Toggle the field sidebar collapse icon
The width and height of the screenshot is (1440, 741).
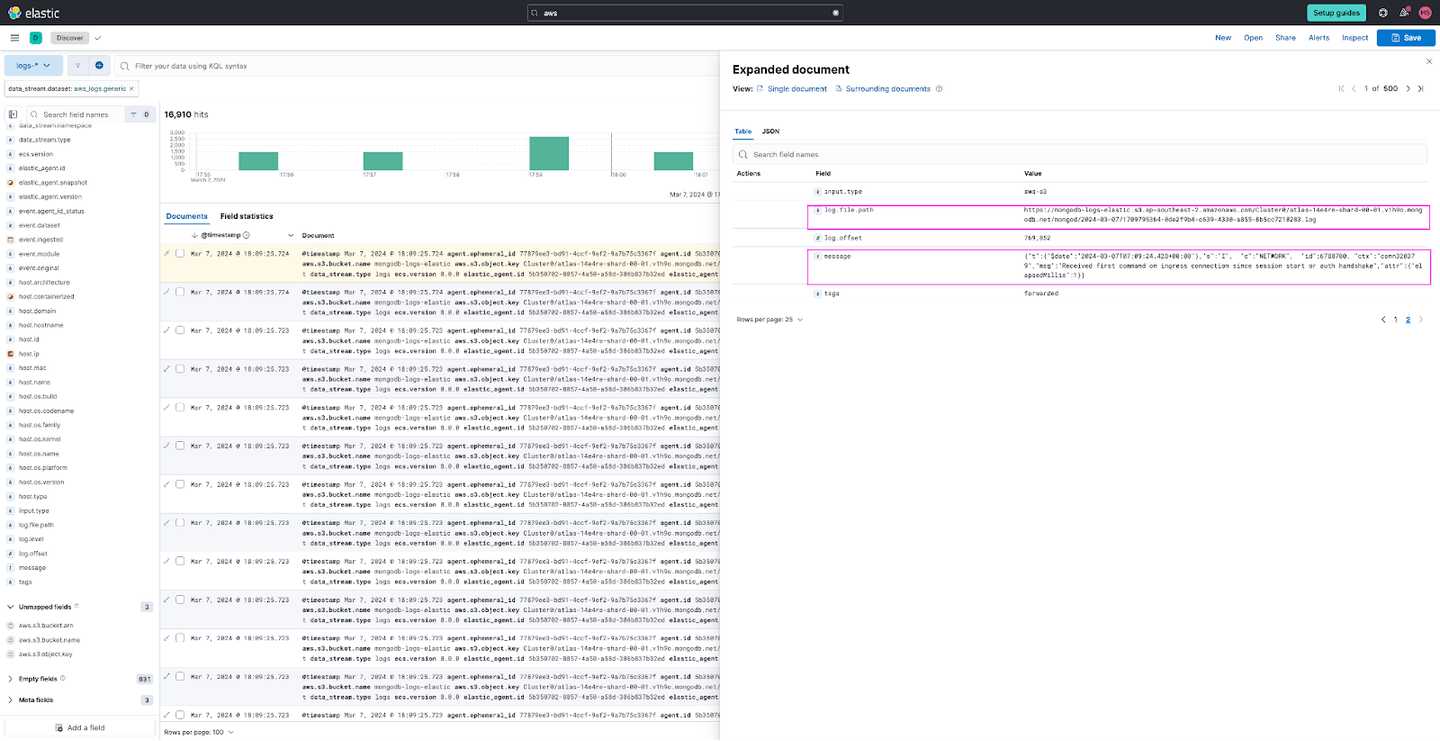[x=13, y=115]
